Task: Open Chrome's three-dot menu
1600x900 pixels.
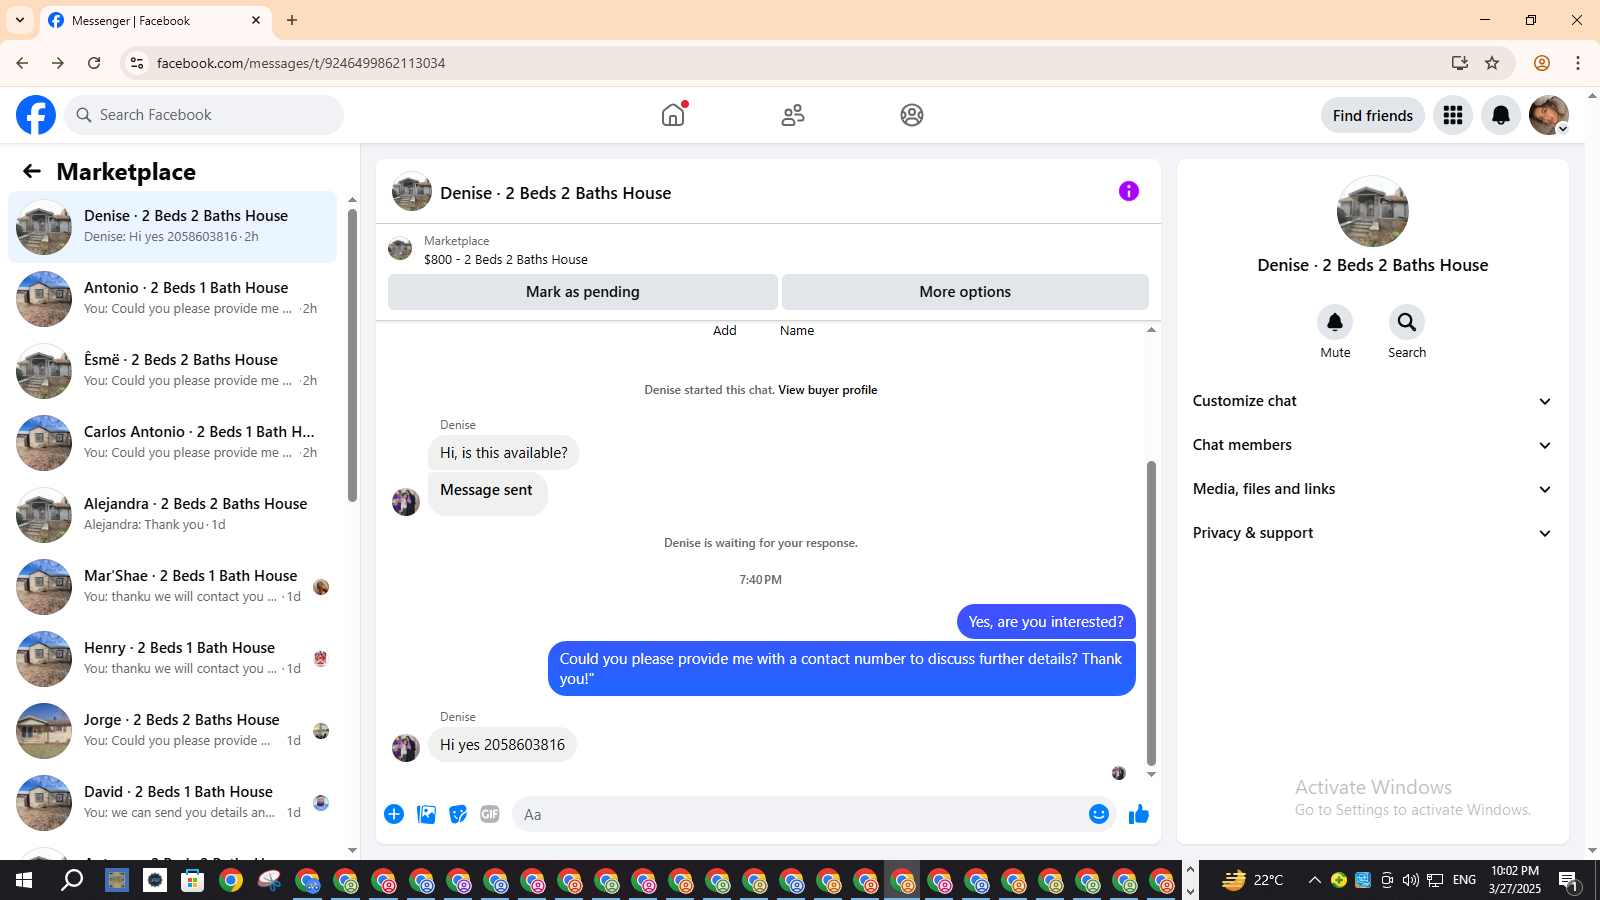Action: coord(1578,63)
